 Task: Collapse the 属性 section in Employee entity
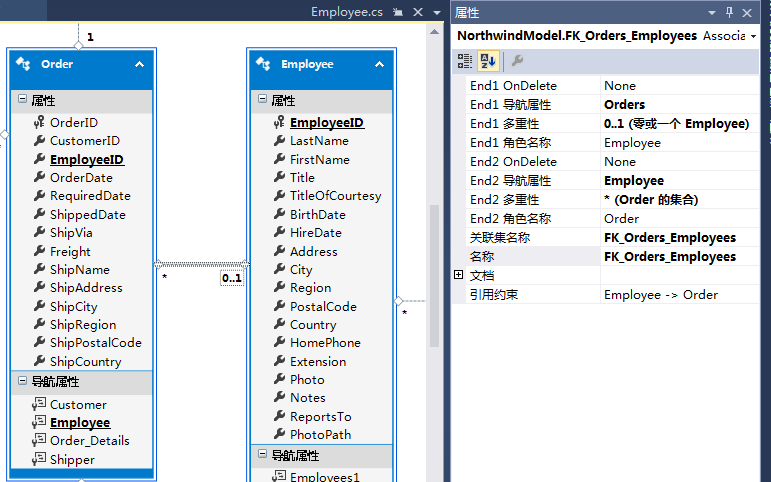click(x=263, y=99)
